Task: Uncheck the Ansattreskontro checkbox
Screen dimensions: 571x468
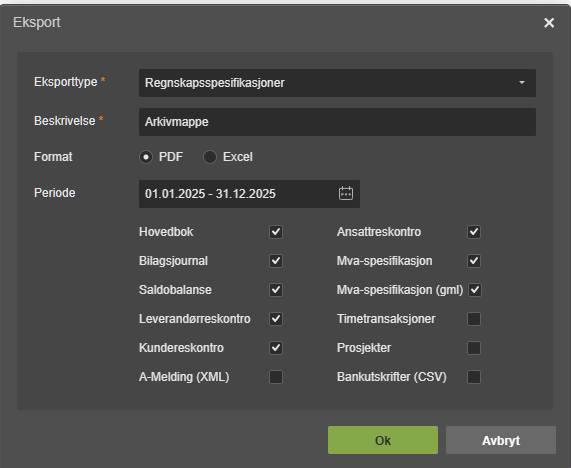Action: (474, 232)
